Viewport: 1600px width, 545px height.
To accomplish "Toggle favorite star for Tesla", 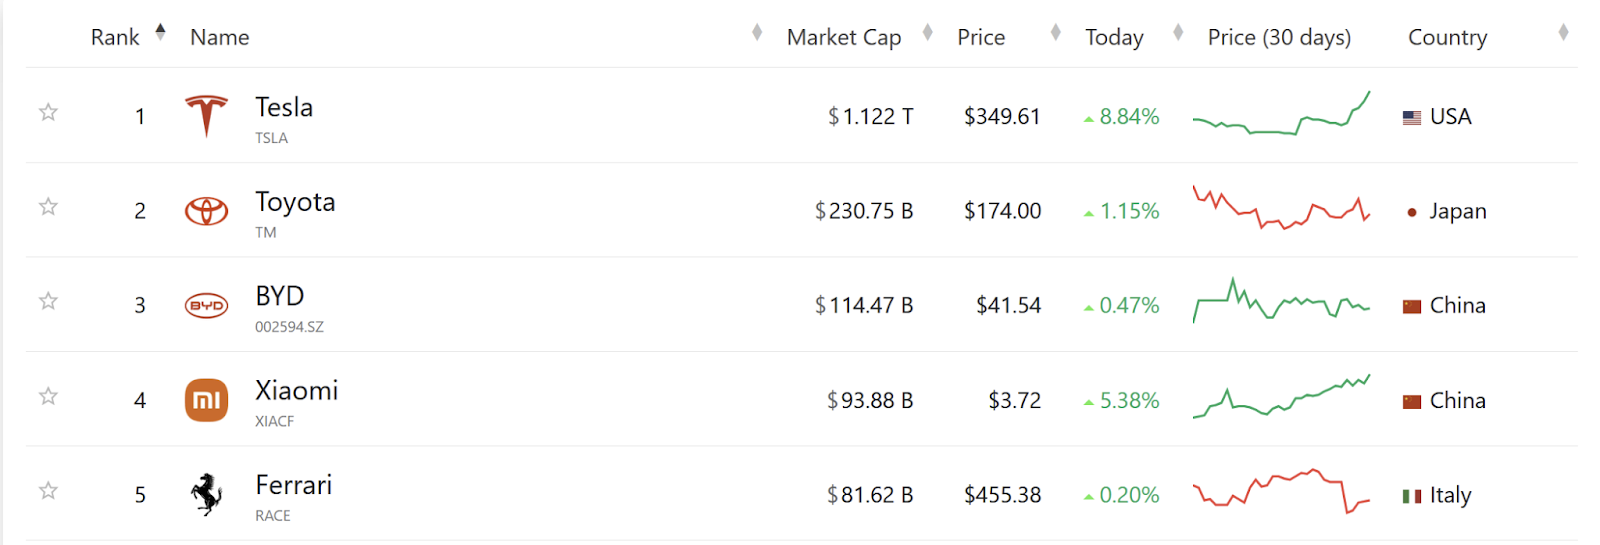I will coord(48,112).
